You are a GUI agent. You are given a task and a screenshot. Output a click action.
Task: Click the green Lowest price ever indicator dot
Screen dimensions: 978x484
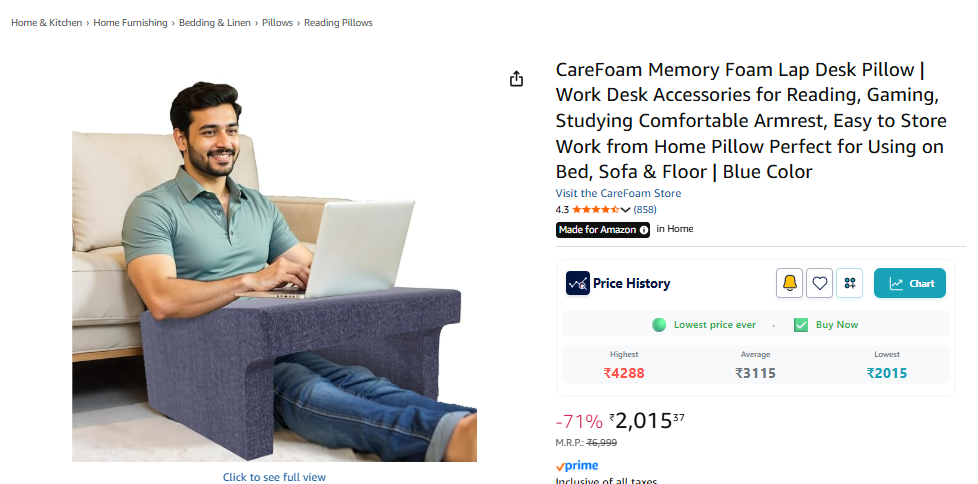click(659, 325)
